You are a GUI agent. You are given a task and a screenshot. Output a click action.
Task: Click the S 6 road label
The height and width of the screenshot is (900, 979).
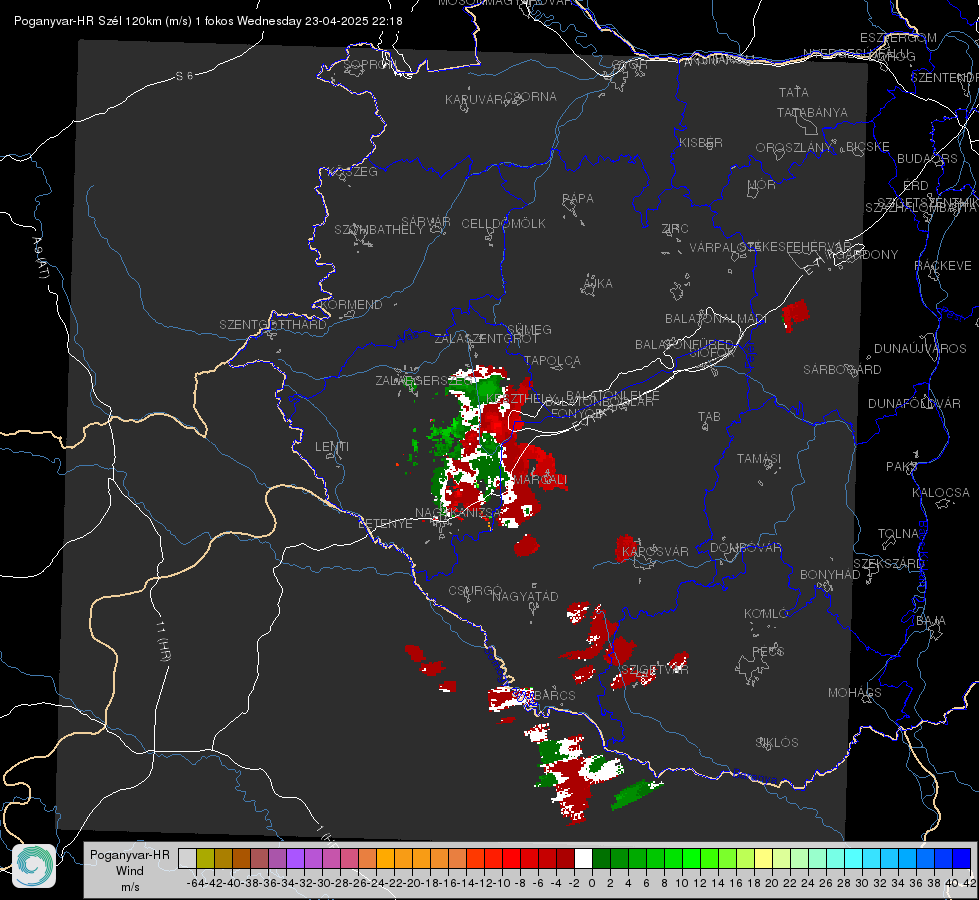pyautogui.click(x=184, y=76)
